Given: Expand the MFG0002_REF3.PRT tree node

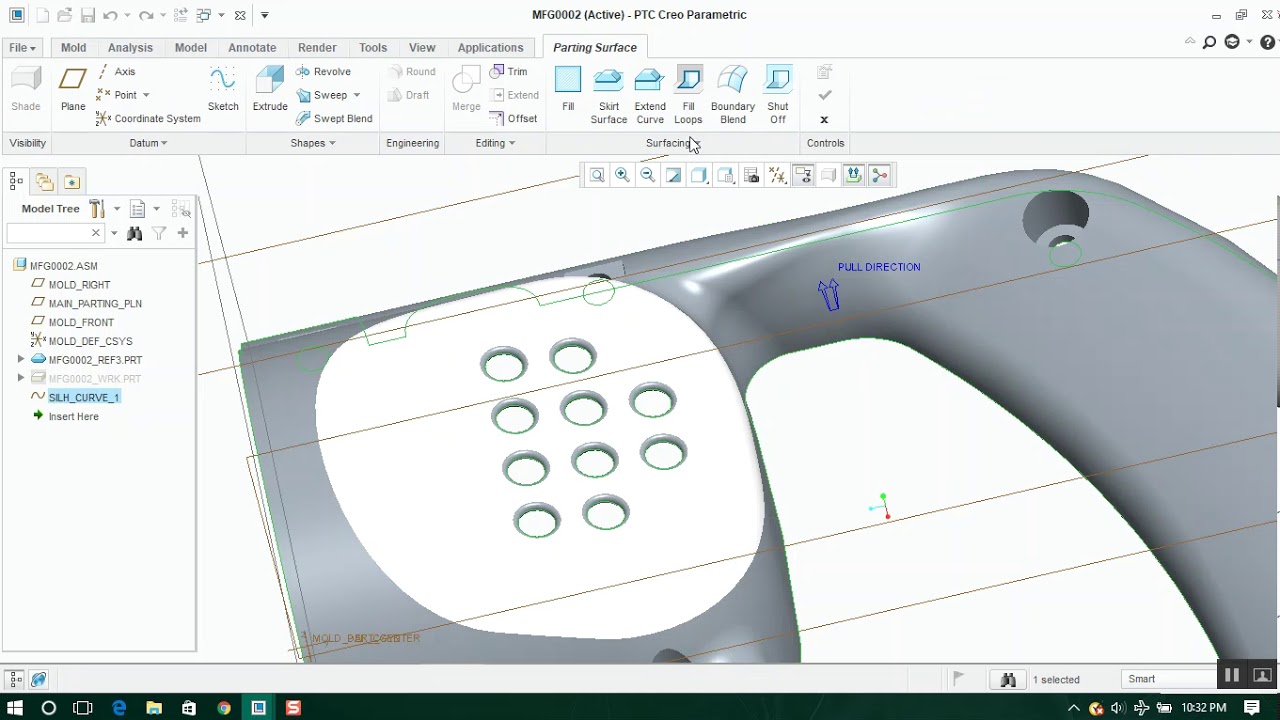Looking at the screenshot, I should click(x=21, y=359).
